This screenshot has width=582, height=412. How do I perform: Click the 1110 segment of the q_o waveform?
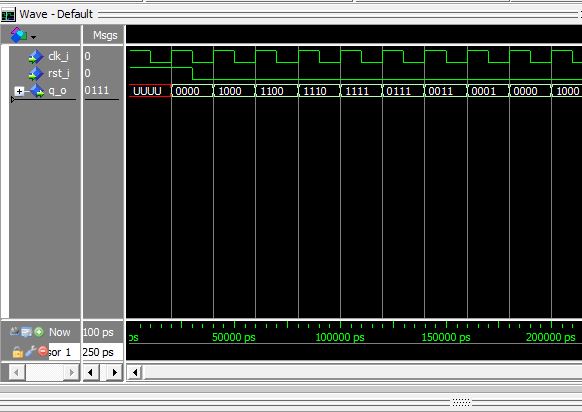pyautogui.click(x=319, y=91)
